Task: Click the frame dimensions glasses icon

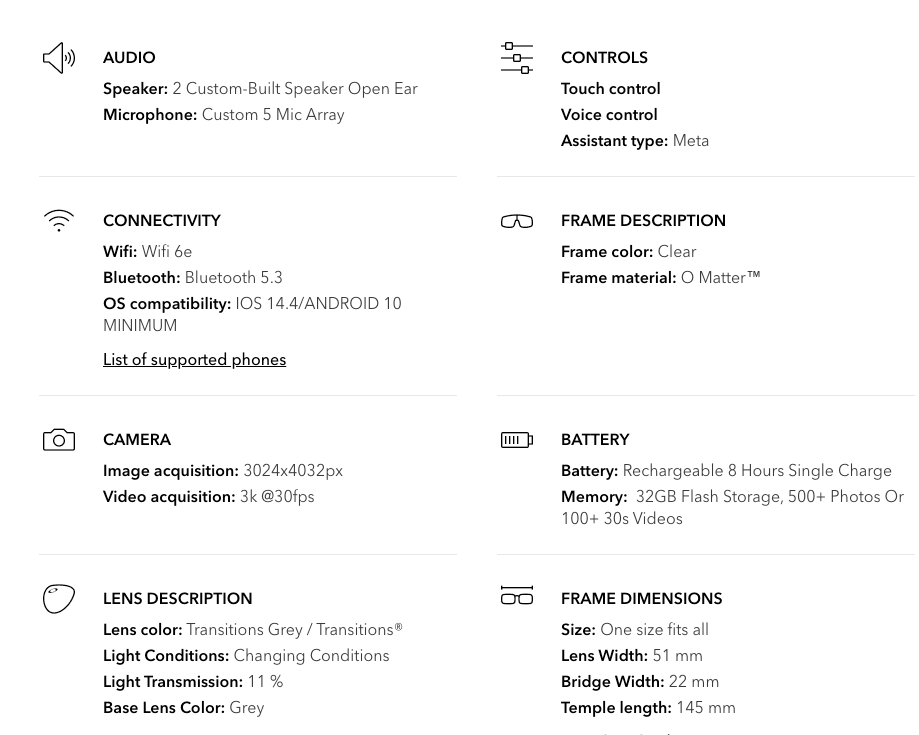Action: click(517, 596)
